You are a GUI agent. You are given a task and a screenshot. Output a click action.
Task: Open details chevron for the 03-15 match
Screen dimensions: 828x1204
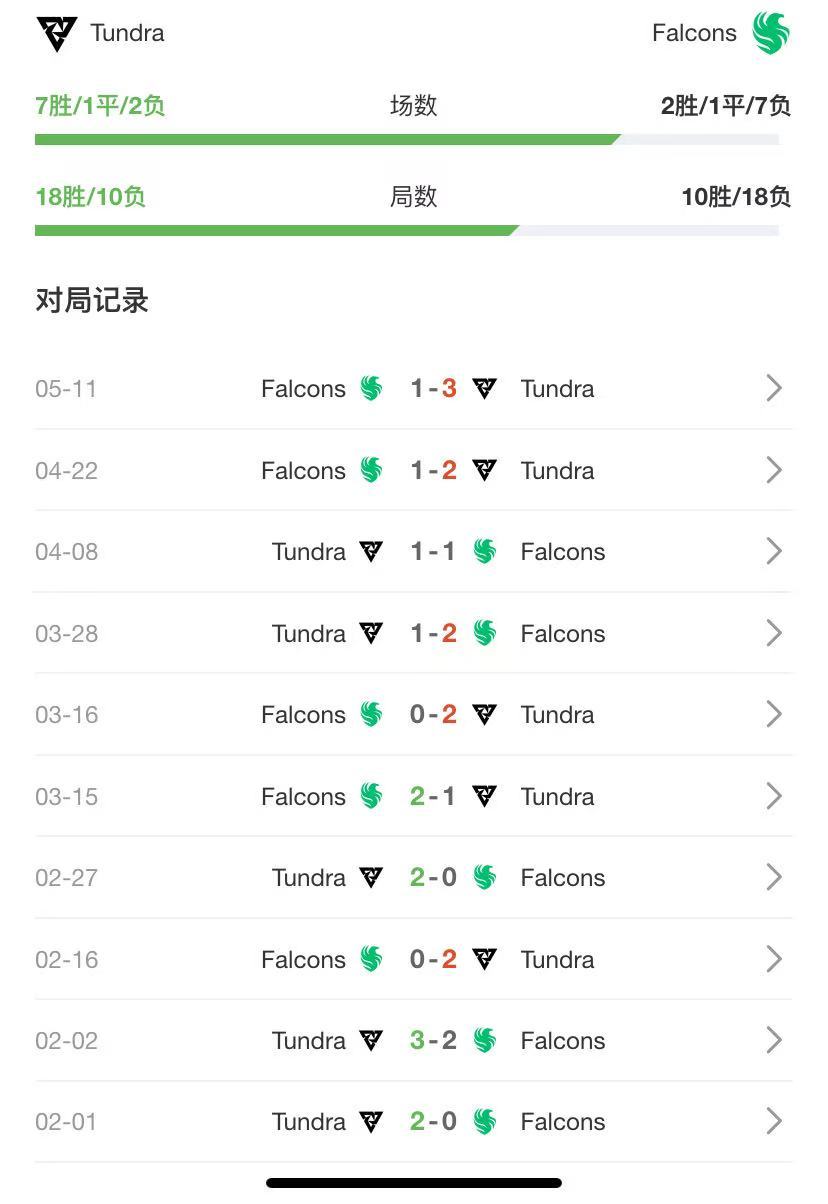point(773,796)
